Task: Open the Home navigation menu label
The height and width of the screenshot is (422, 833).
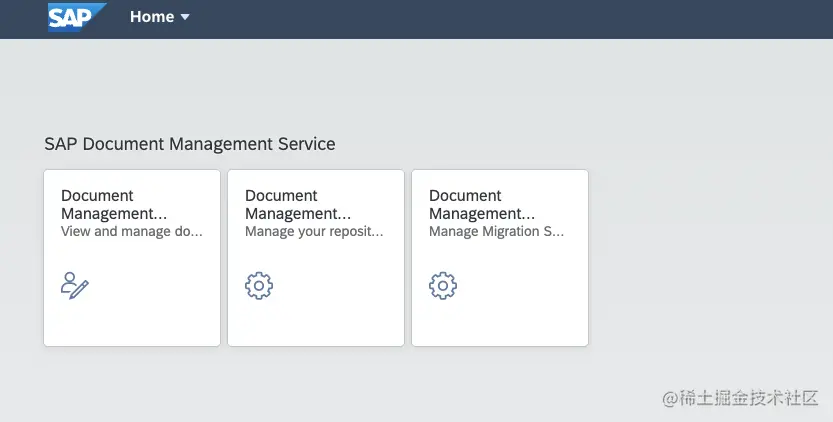Action: (151, 17)
